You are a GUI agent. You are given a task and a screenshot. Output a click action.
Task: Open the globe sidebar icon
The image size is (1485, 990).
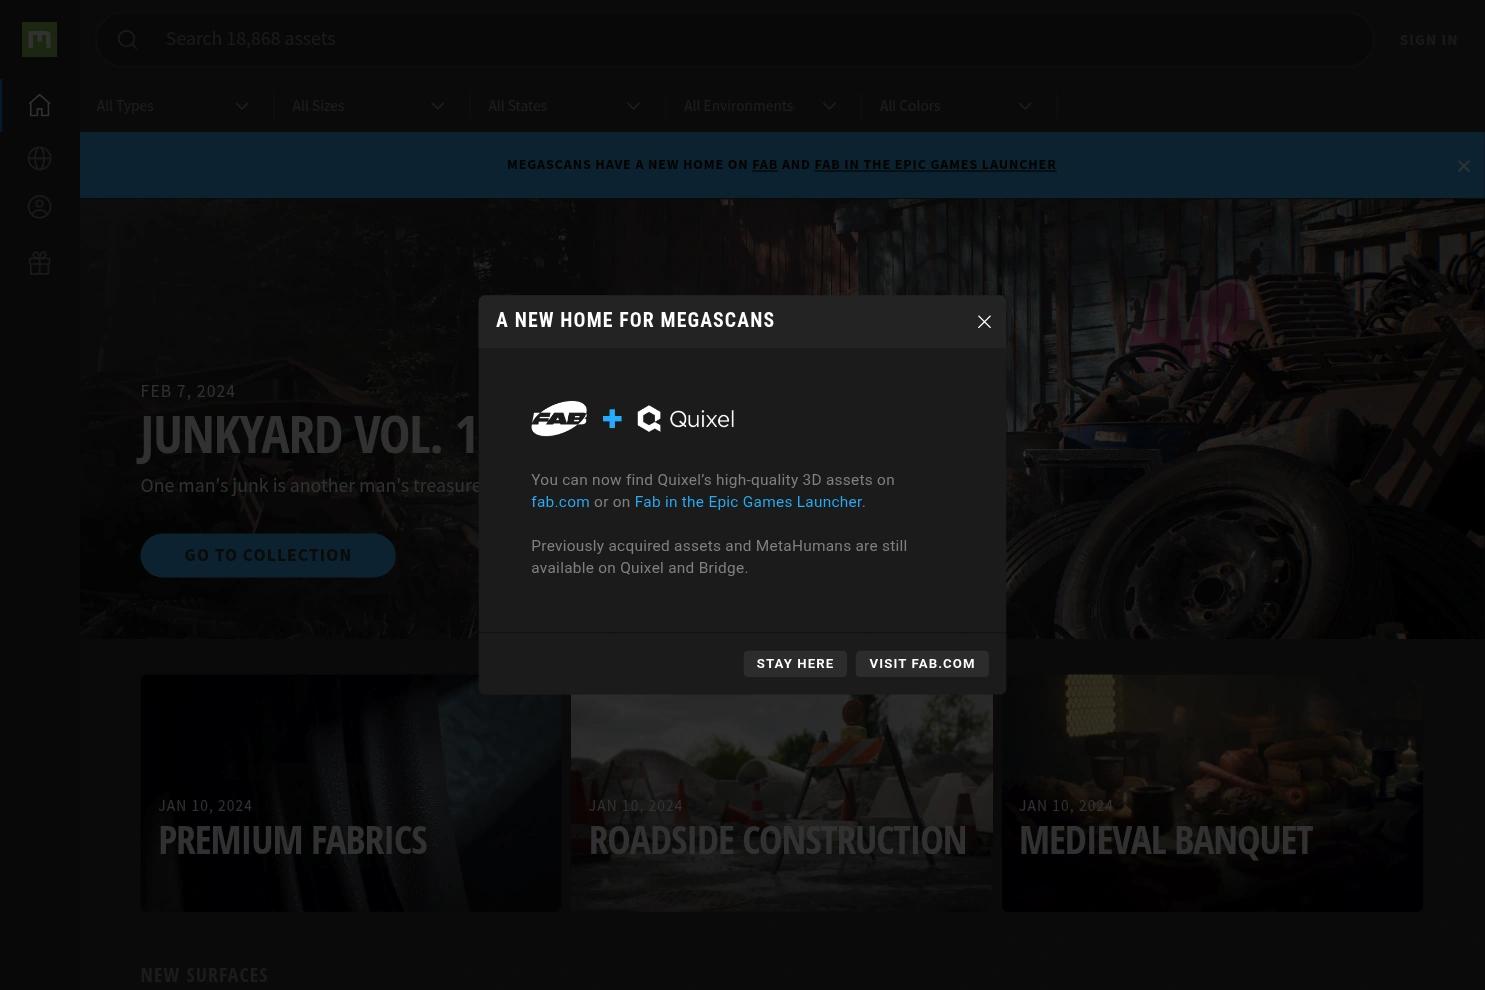[39, 158]
